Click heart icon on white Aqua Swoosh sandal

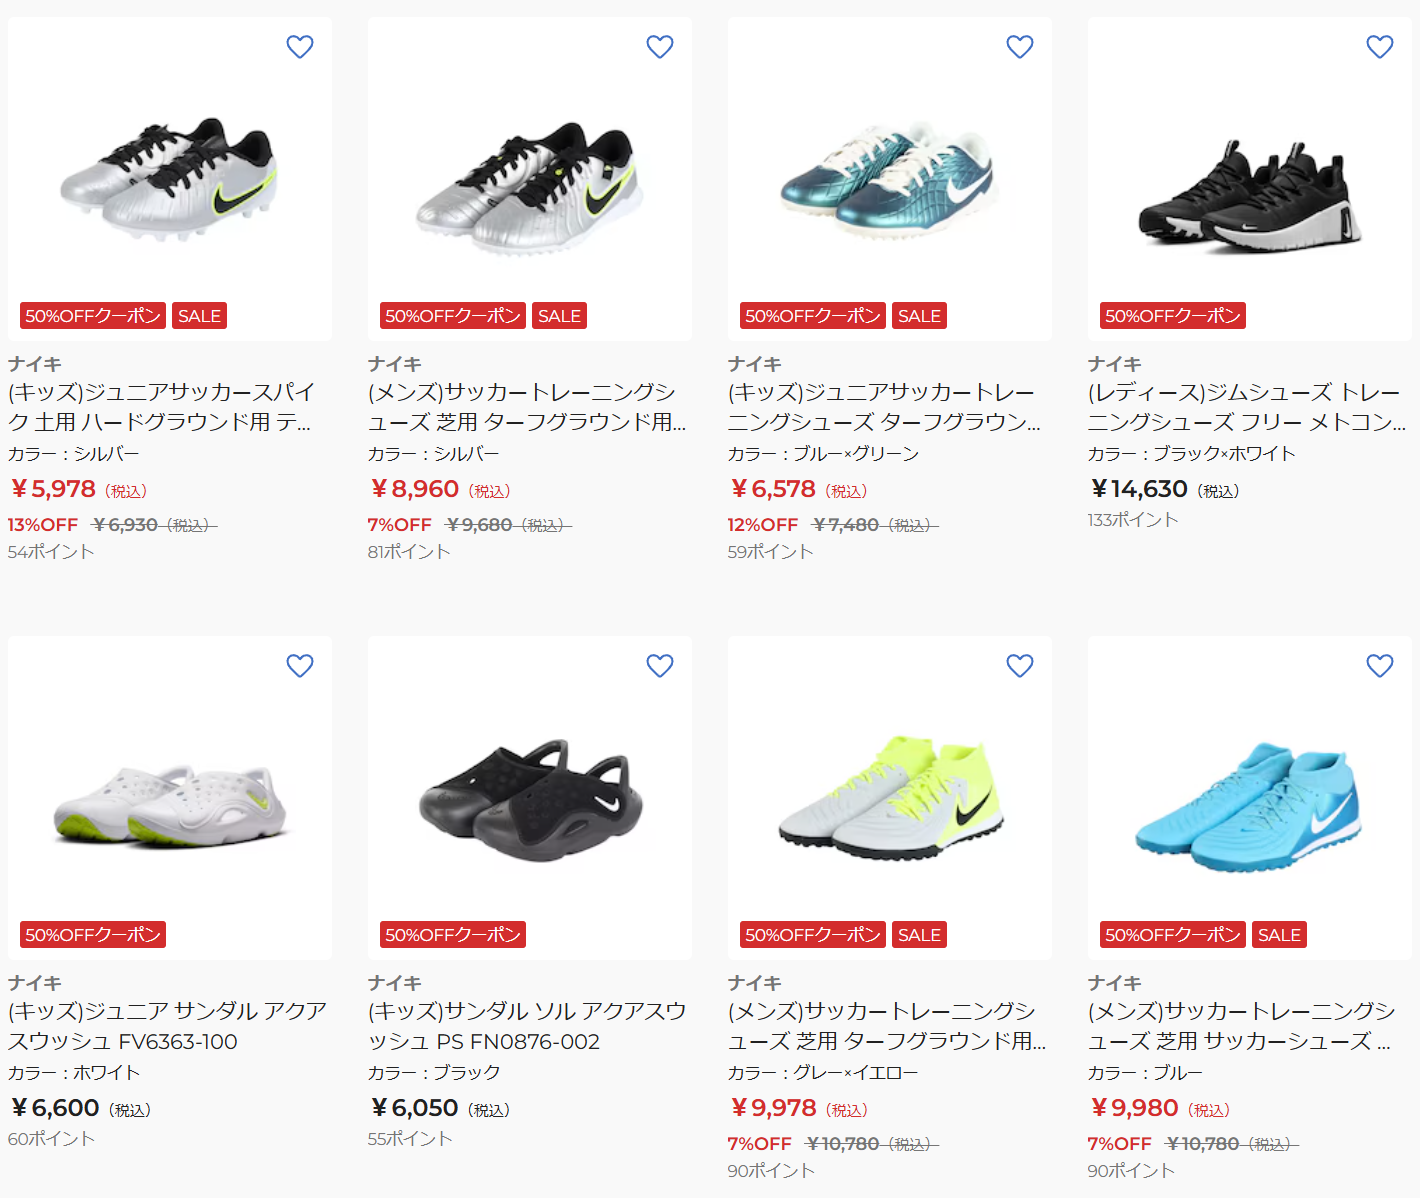(300, 666)
